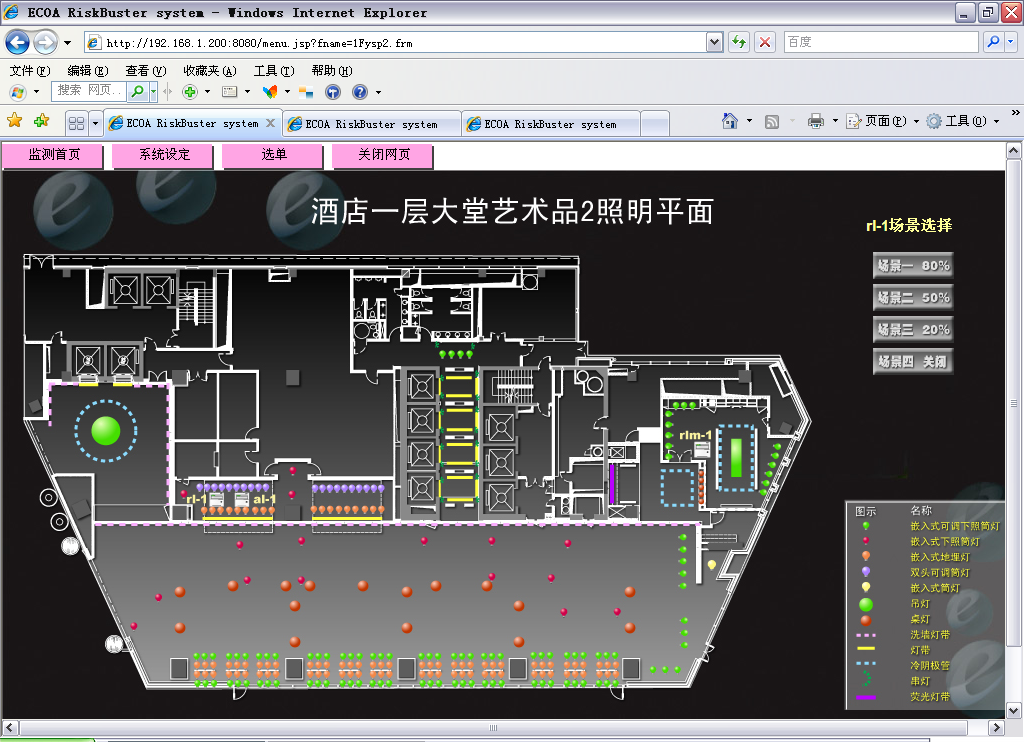Image resolution: width=1024 pixels, height=742 pixels.
Task: Open the Quick Tabs grid icon
Action: 76,123
